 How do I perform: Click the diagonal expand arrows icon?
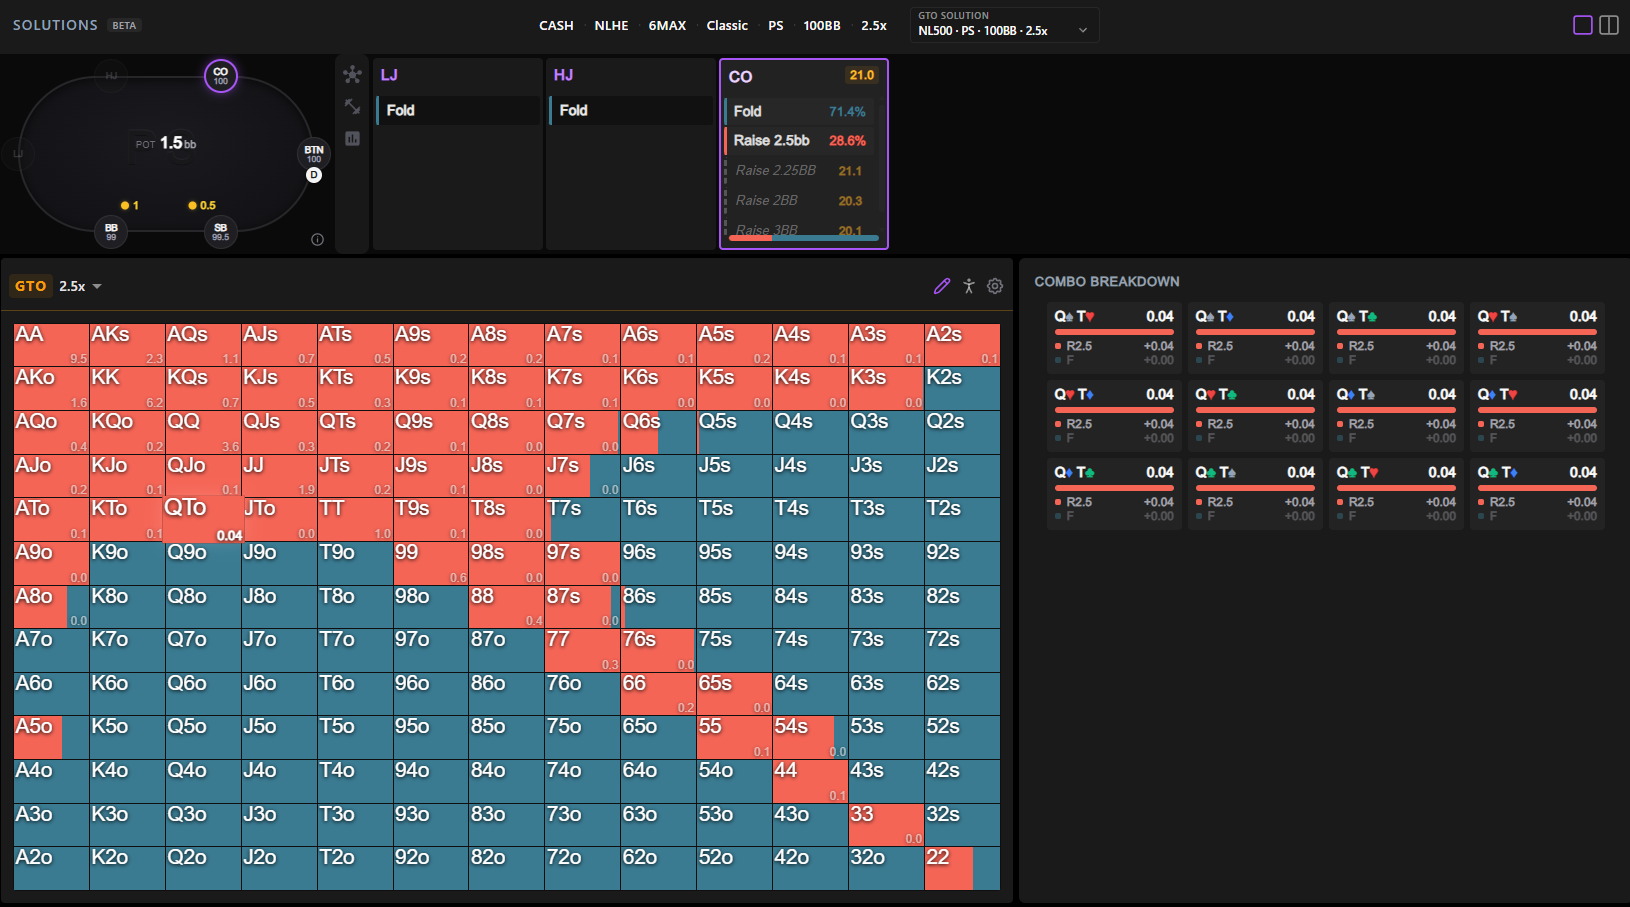[352, 106]
